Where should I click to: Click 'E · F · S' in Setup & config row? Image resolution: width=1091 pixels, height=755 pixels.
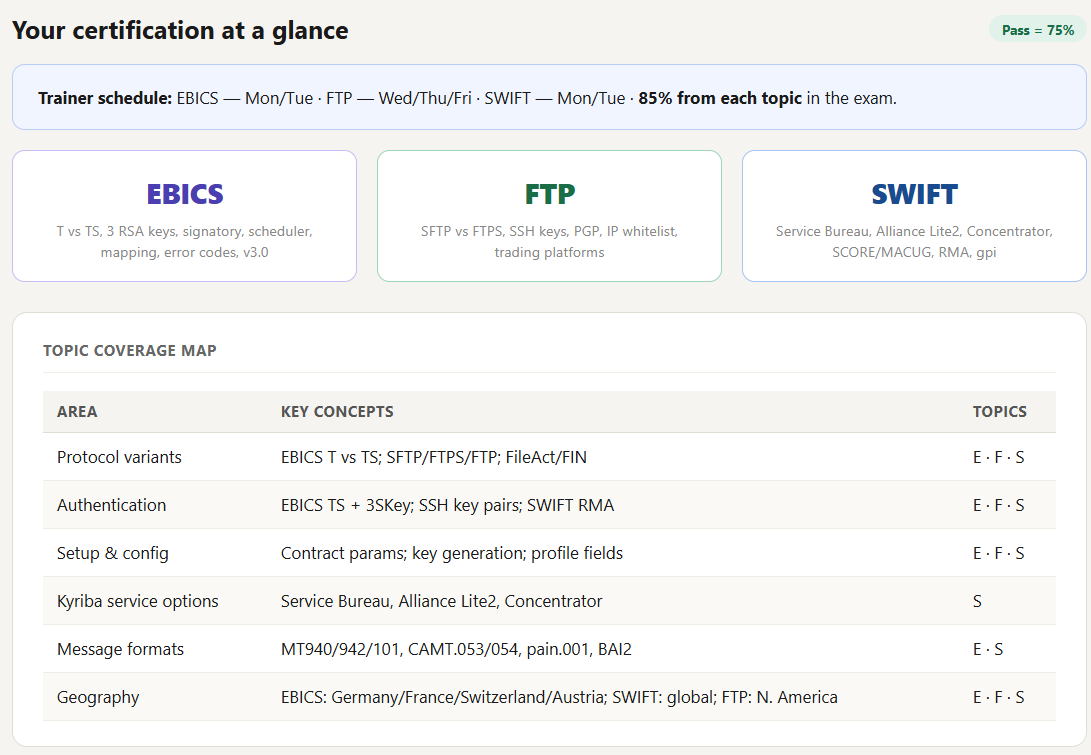point(998,553)
